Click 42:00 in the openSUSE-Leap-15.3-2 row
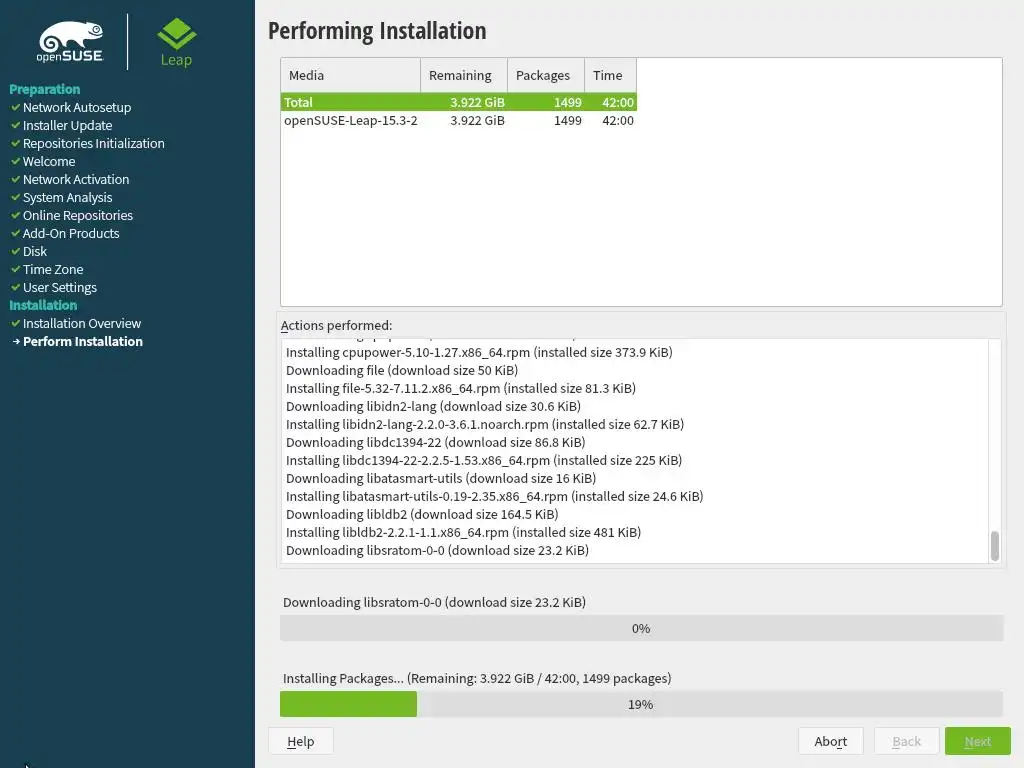Viewport: 1024px width, 768px height. click(x=618, y=120)
